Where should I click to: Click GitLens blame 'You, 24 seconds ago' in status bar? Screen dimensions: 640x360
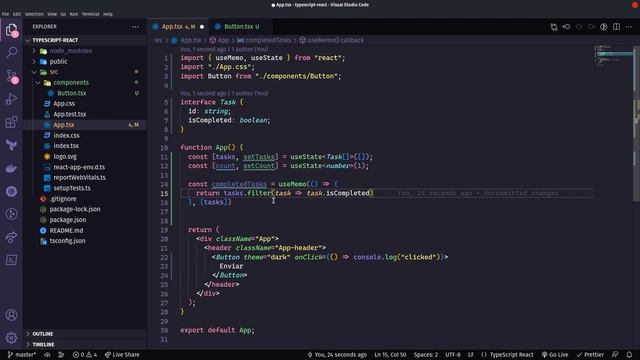coord(337,355)
